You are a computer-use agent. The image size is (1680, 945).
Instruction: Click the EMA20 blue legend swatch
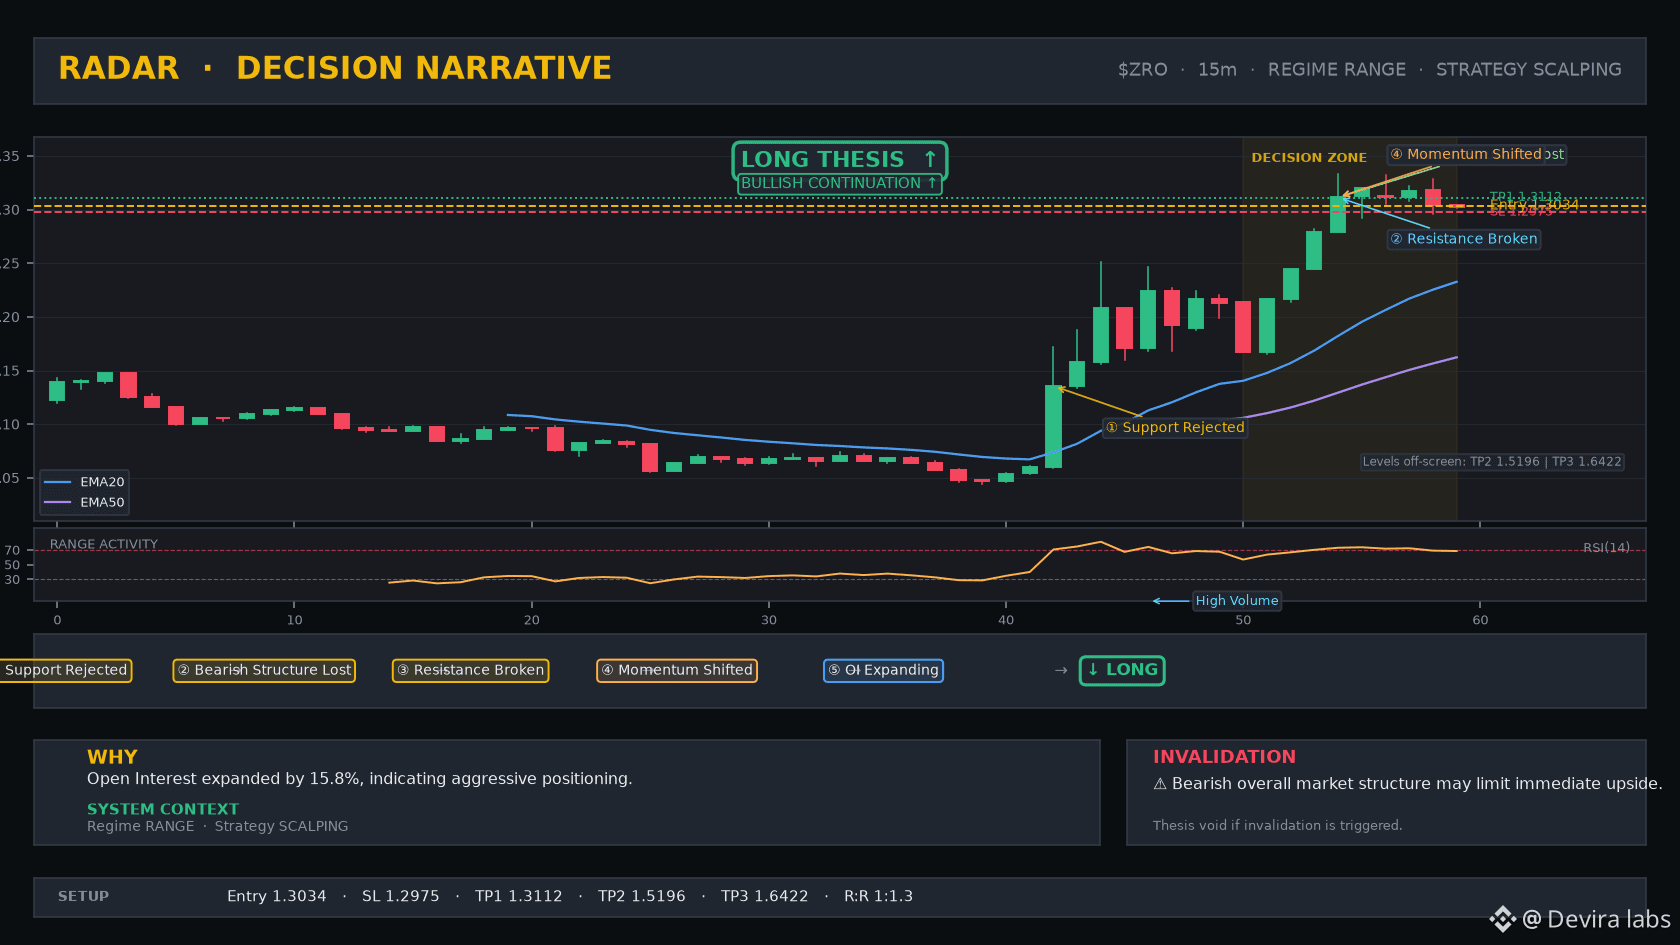tap(58, 482)
